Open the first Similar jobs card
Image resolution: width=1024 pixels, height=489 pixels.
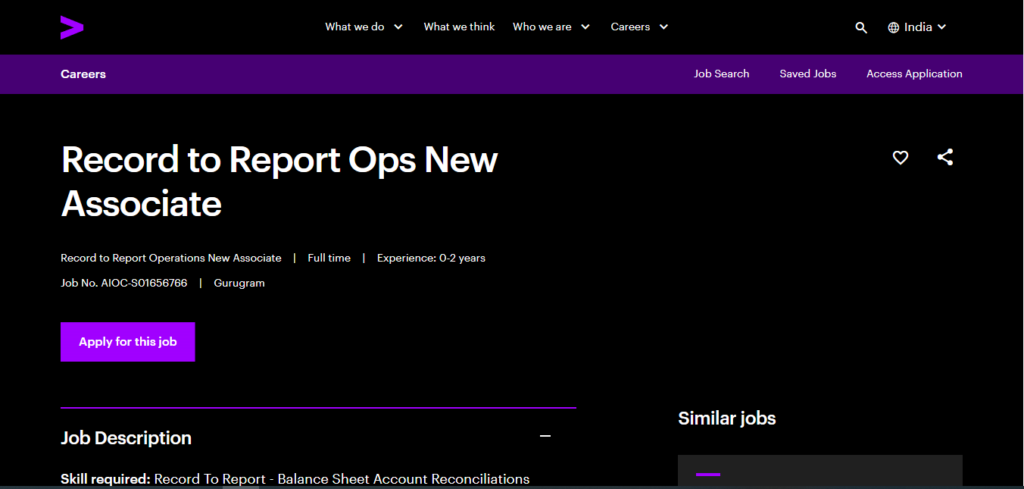click(820, 471)
